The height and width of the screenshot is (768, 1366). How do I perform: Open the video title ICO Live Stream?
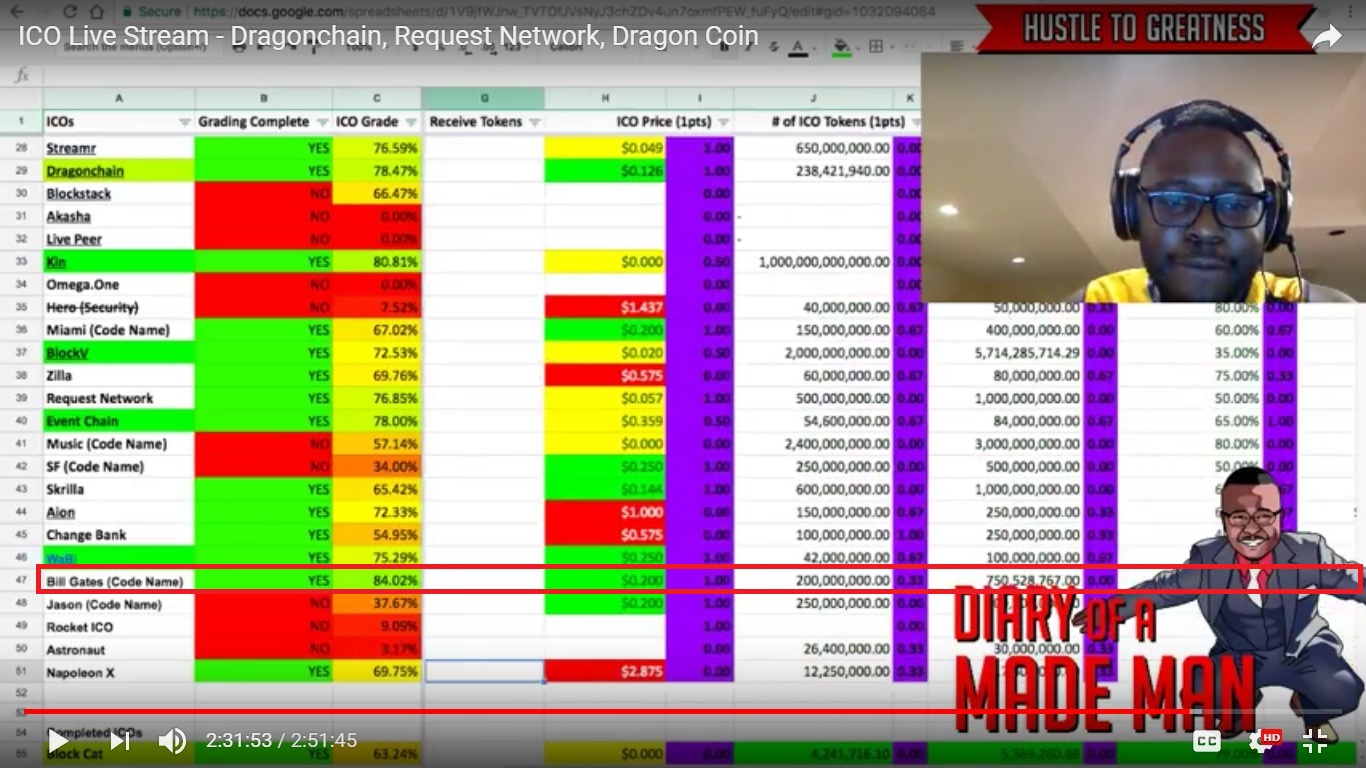pyautogui.click(x=388, y=38)
